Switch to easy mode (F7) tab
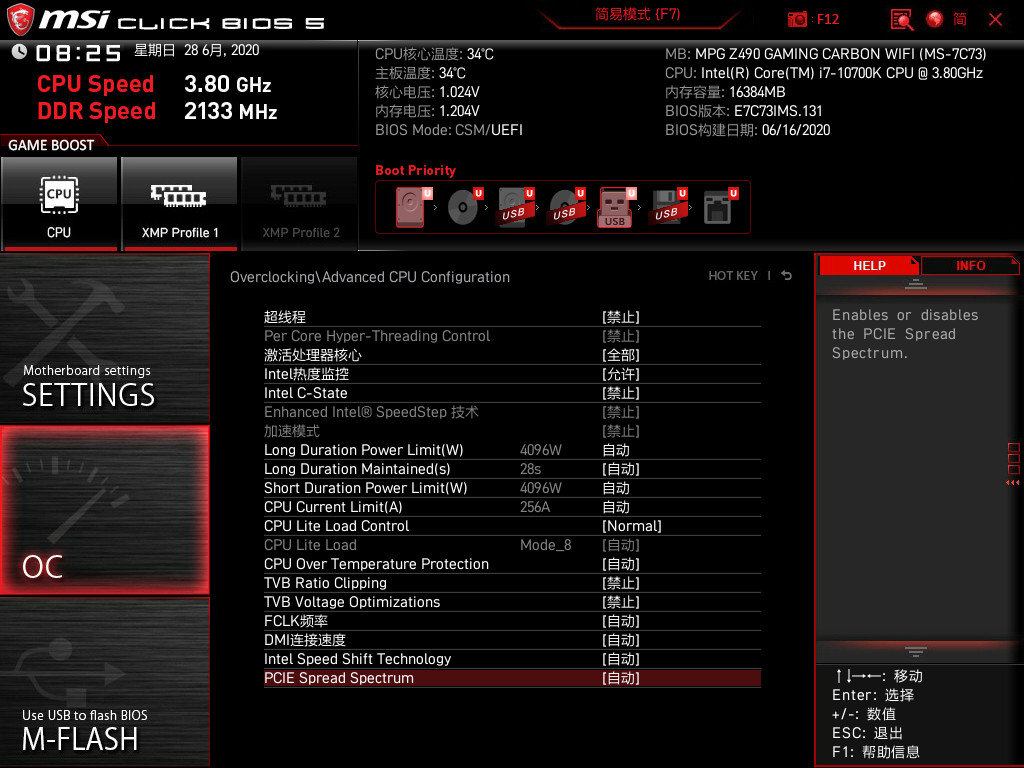Viewport: 1024px width, 768px height. point(637,14)
